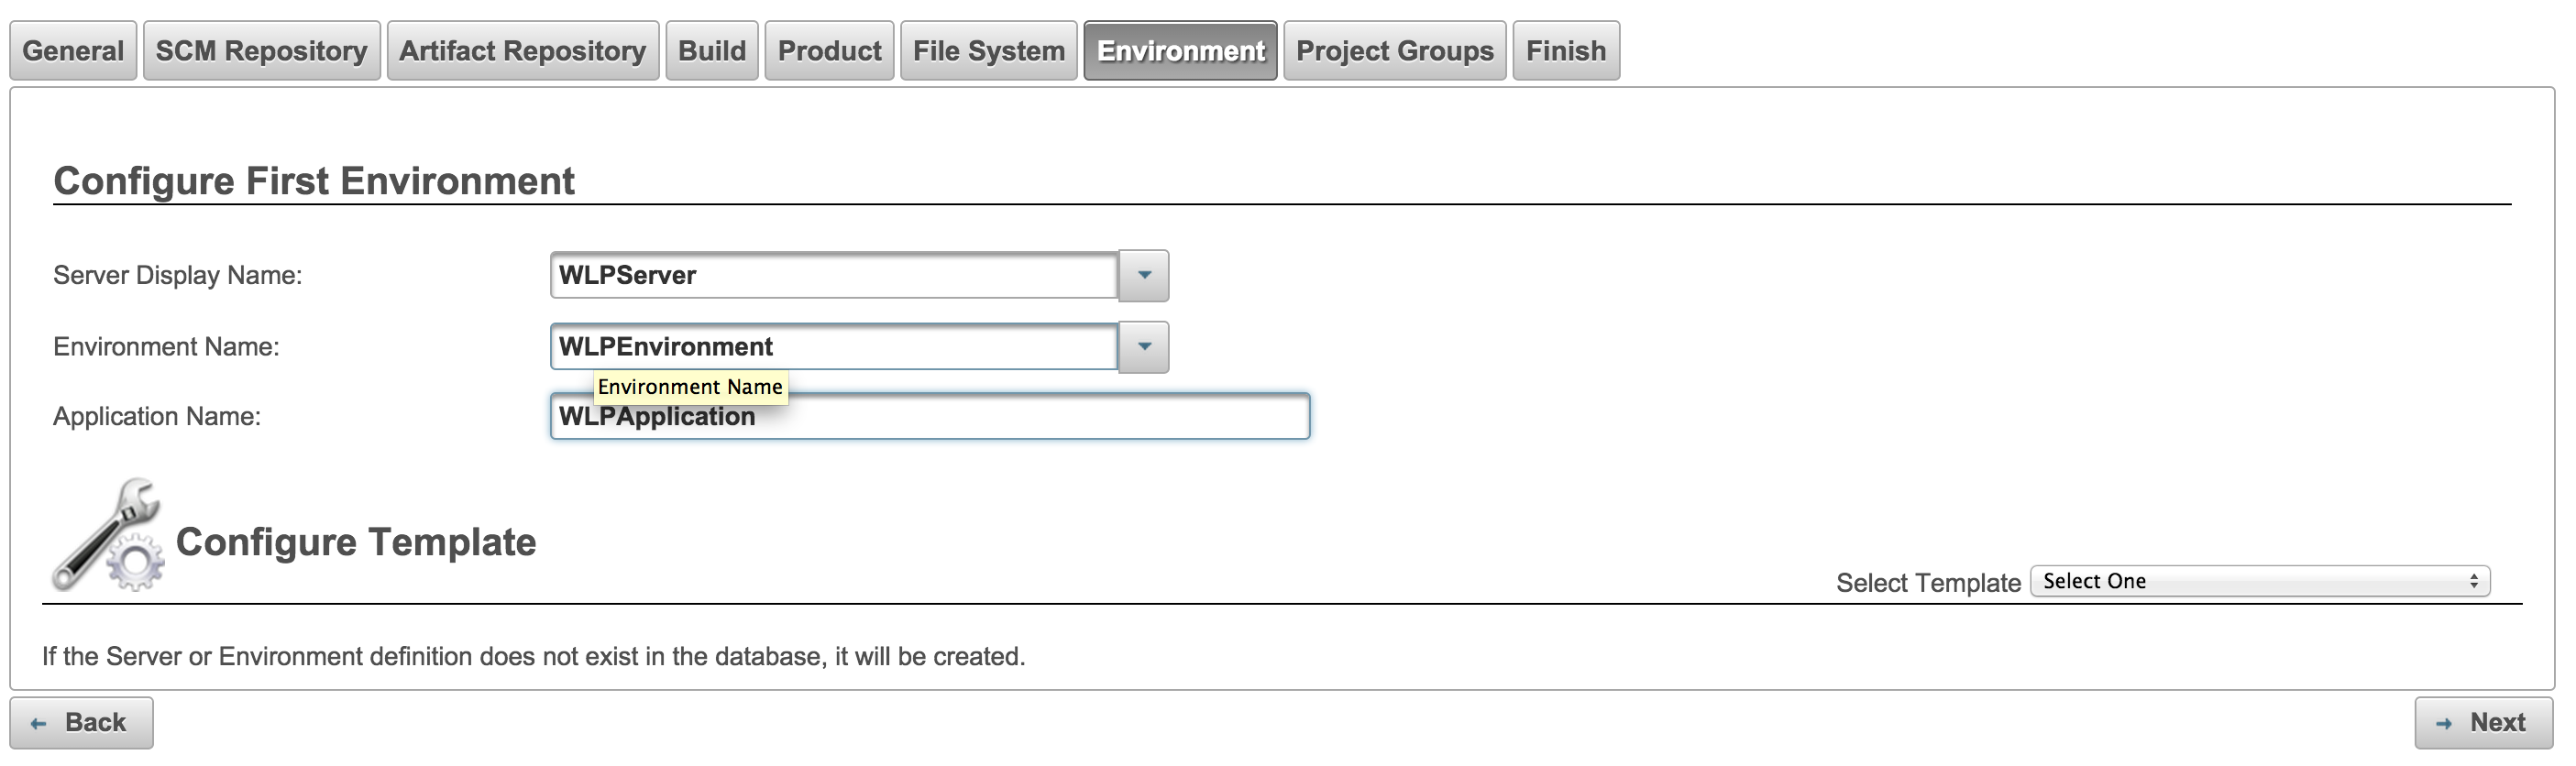This screenshot has width=2576, height=766.
Task: Select the Environment tab
Action: (1181, 51)
